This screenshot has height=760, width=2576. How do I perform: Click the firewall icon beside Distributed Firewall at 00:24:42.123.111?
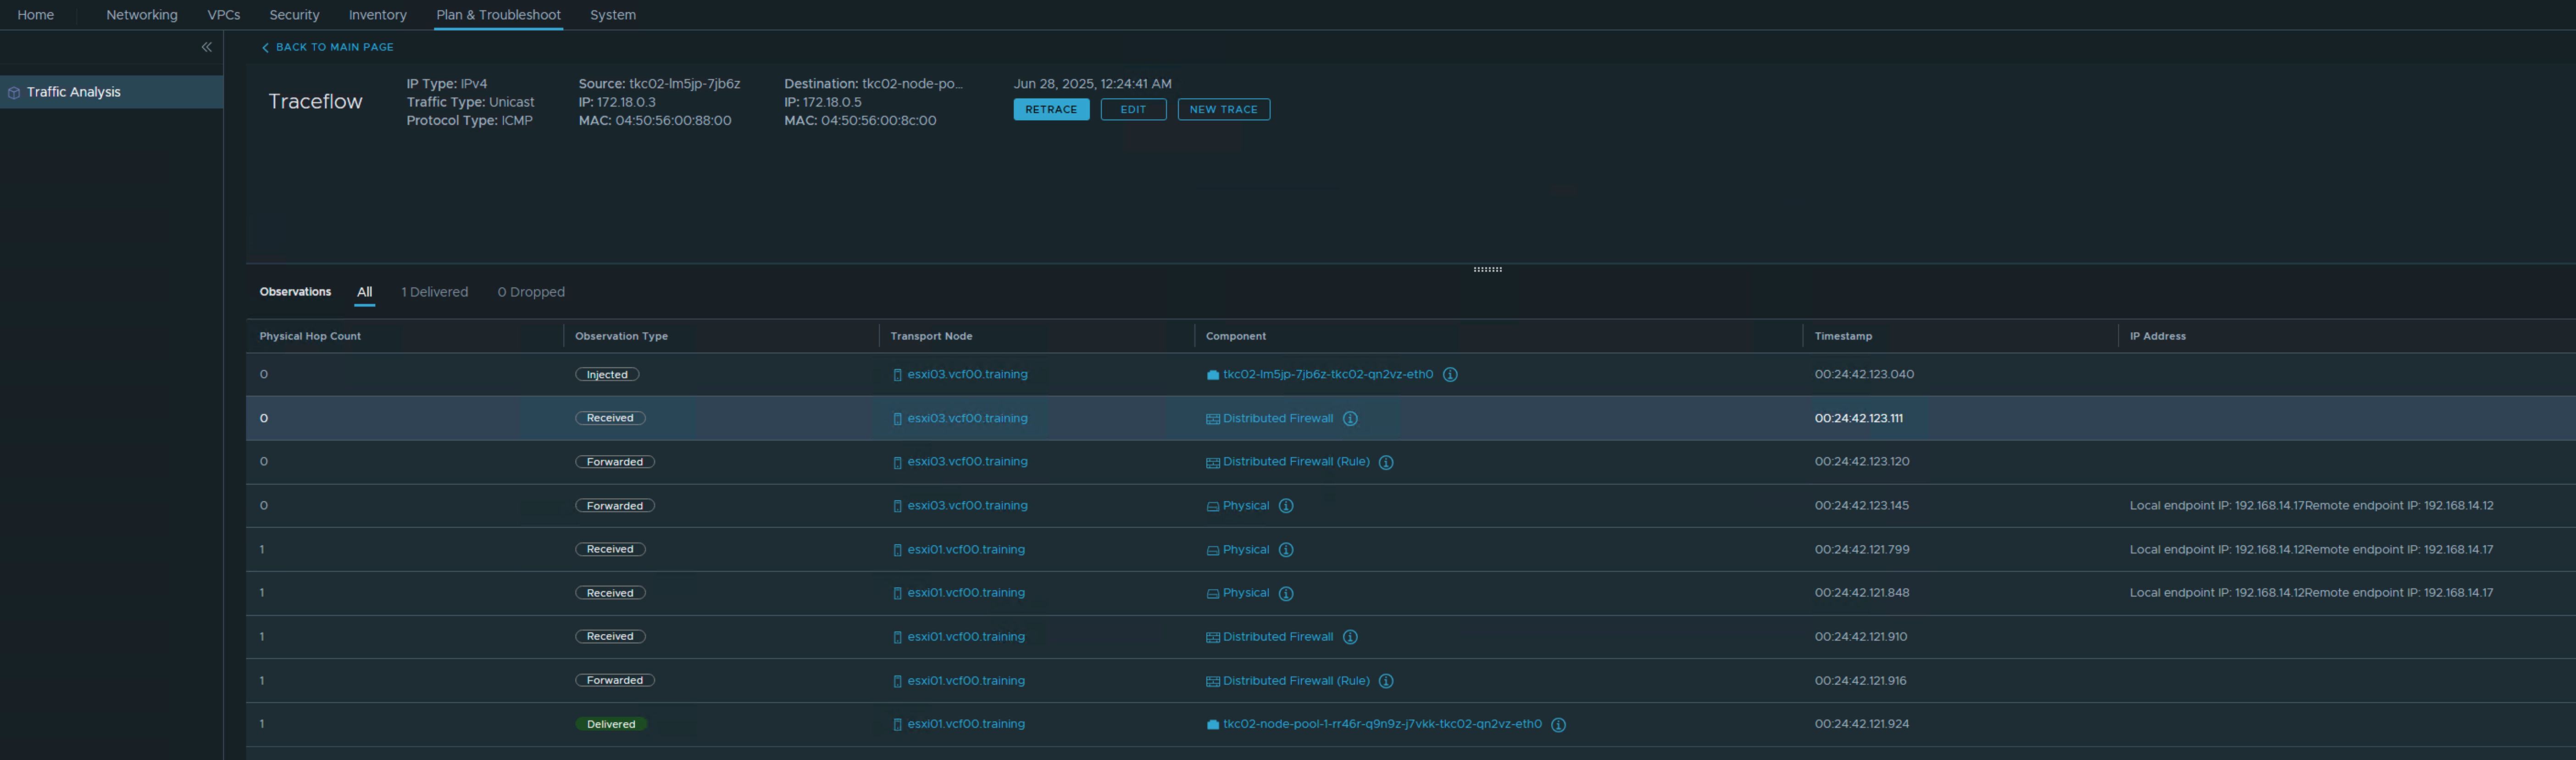(1213, 419)
